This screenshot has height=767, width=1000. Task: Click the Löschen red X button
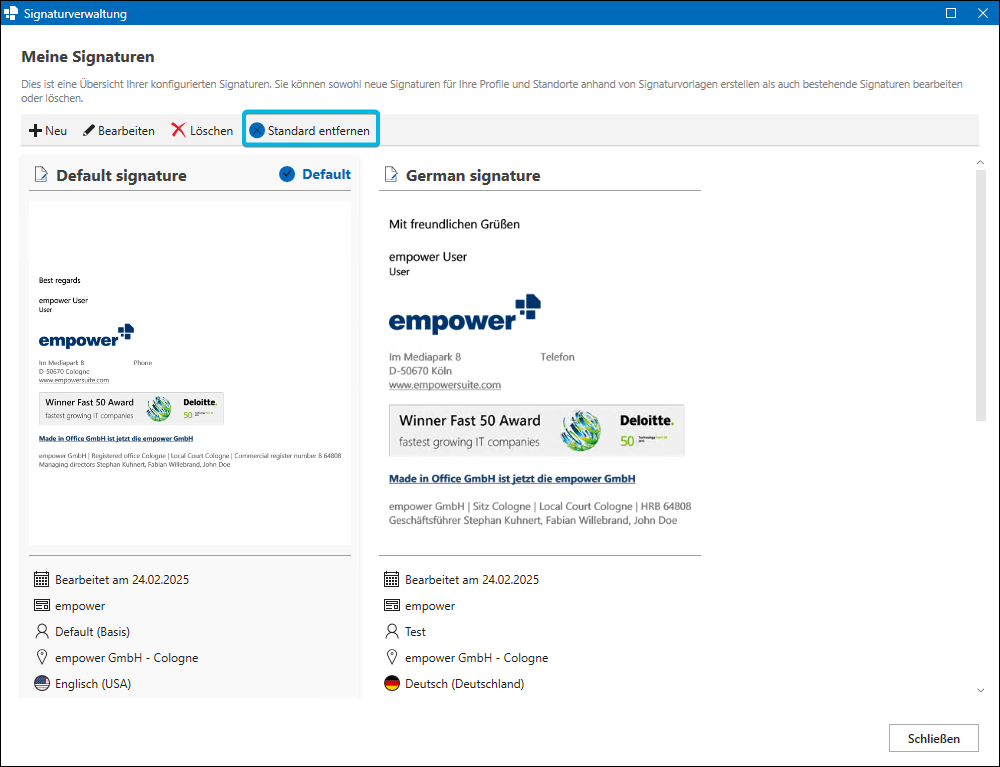[202, 131]
